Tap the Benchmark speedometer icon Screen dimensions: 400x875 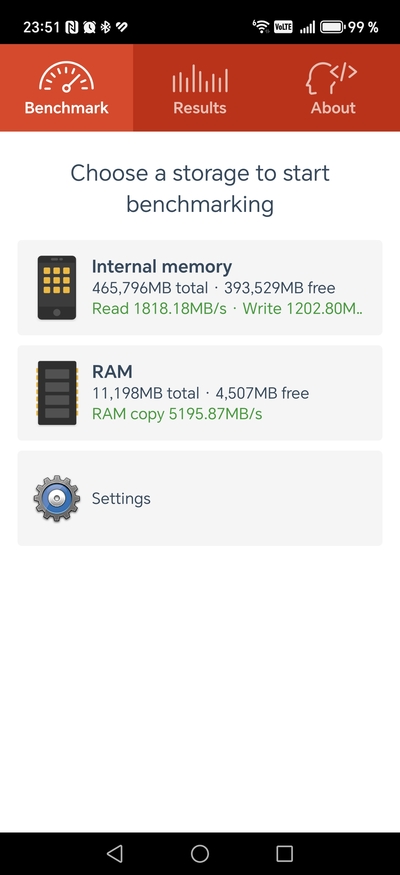pyautogui.click(x=66, y=77)
